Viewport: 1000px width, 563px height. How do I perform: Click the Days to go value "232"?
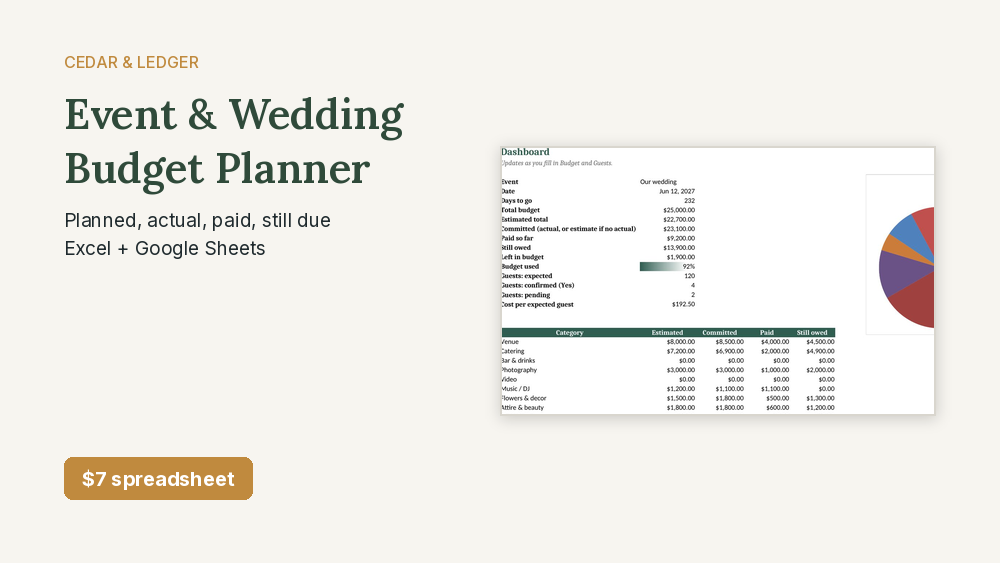[689, 201]
